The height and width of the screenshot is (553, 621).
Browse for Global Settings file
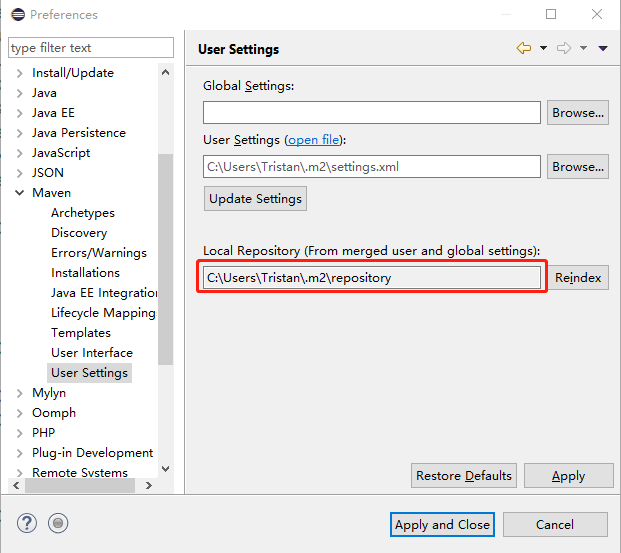pos(578,113)
